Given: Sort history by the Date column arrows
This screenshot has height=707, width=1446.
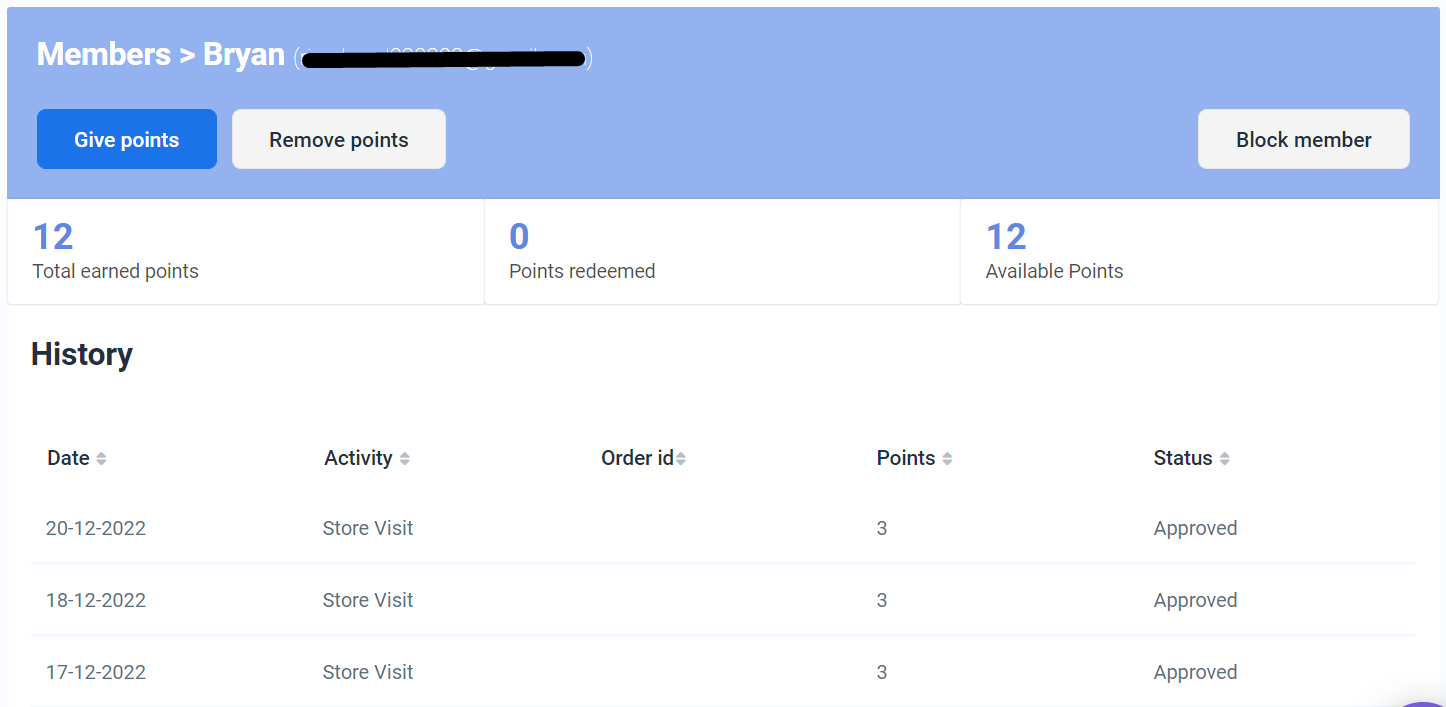Looking at the screenshot, I should 101,458.
